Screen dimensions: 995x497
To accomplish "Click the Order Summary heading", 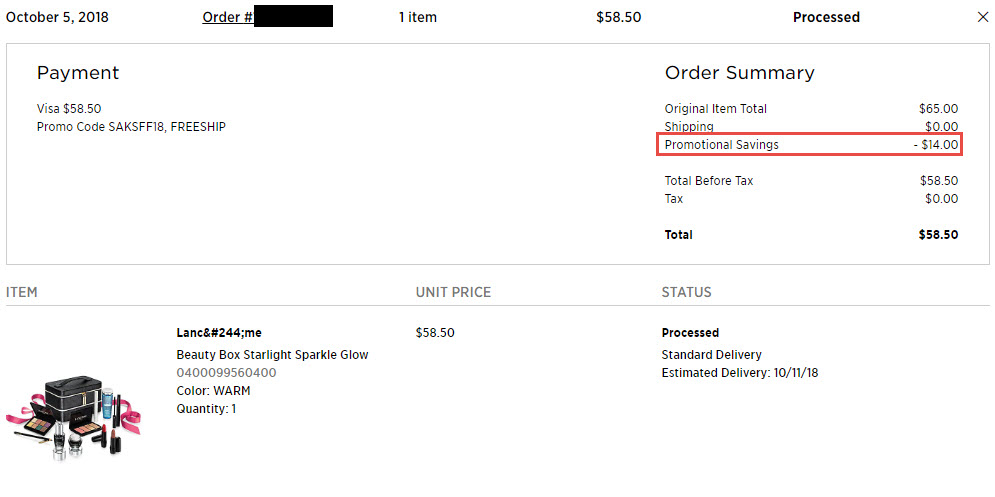I will (739, 73).
